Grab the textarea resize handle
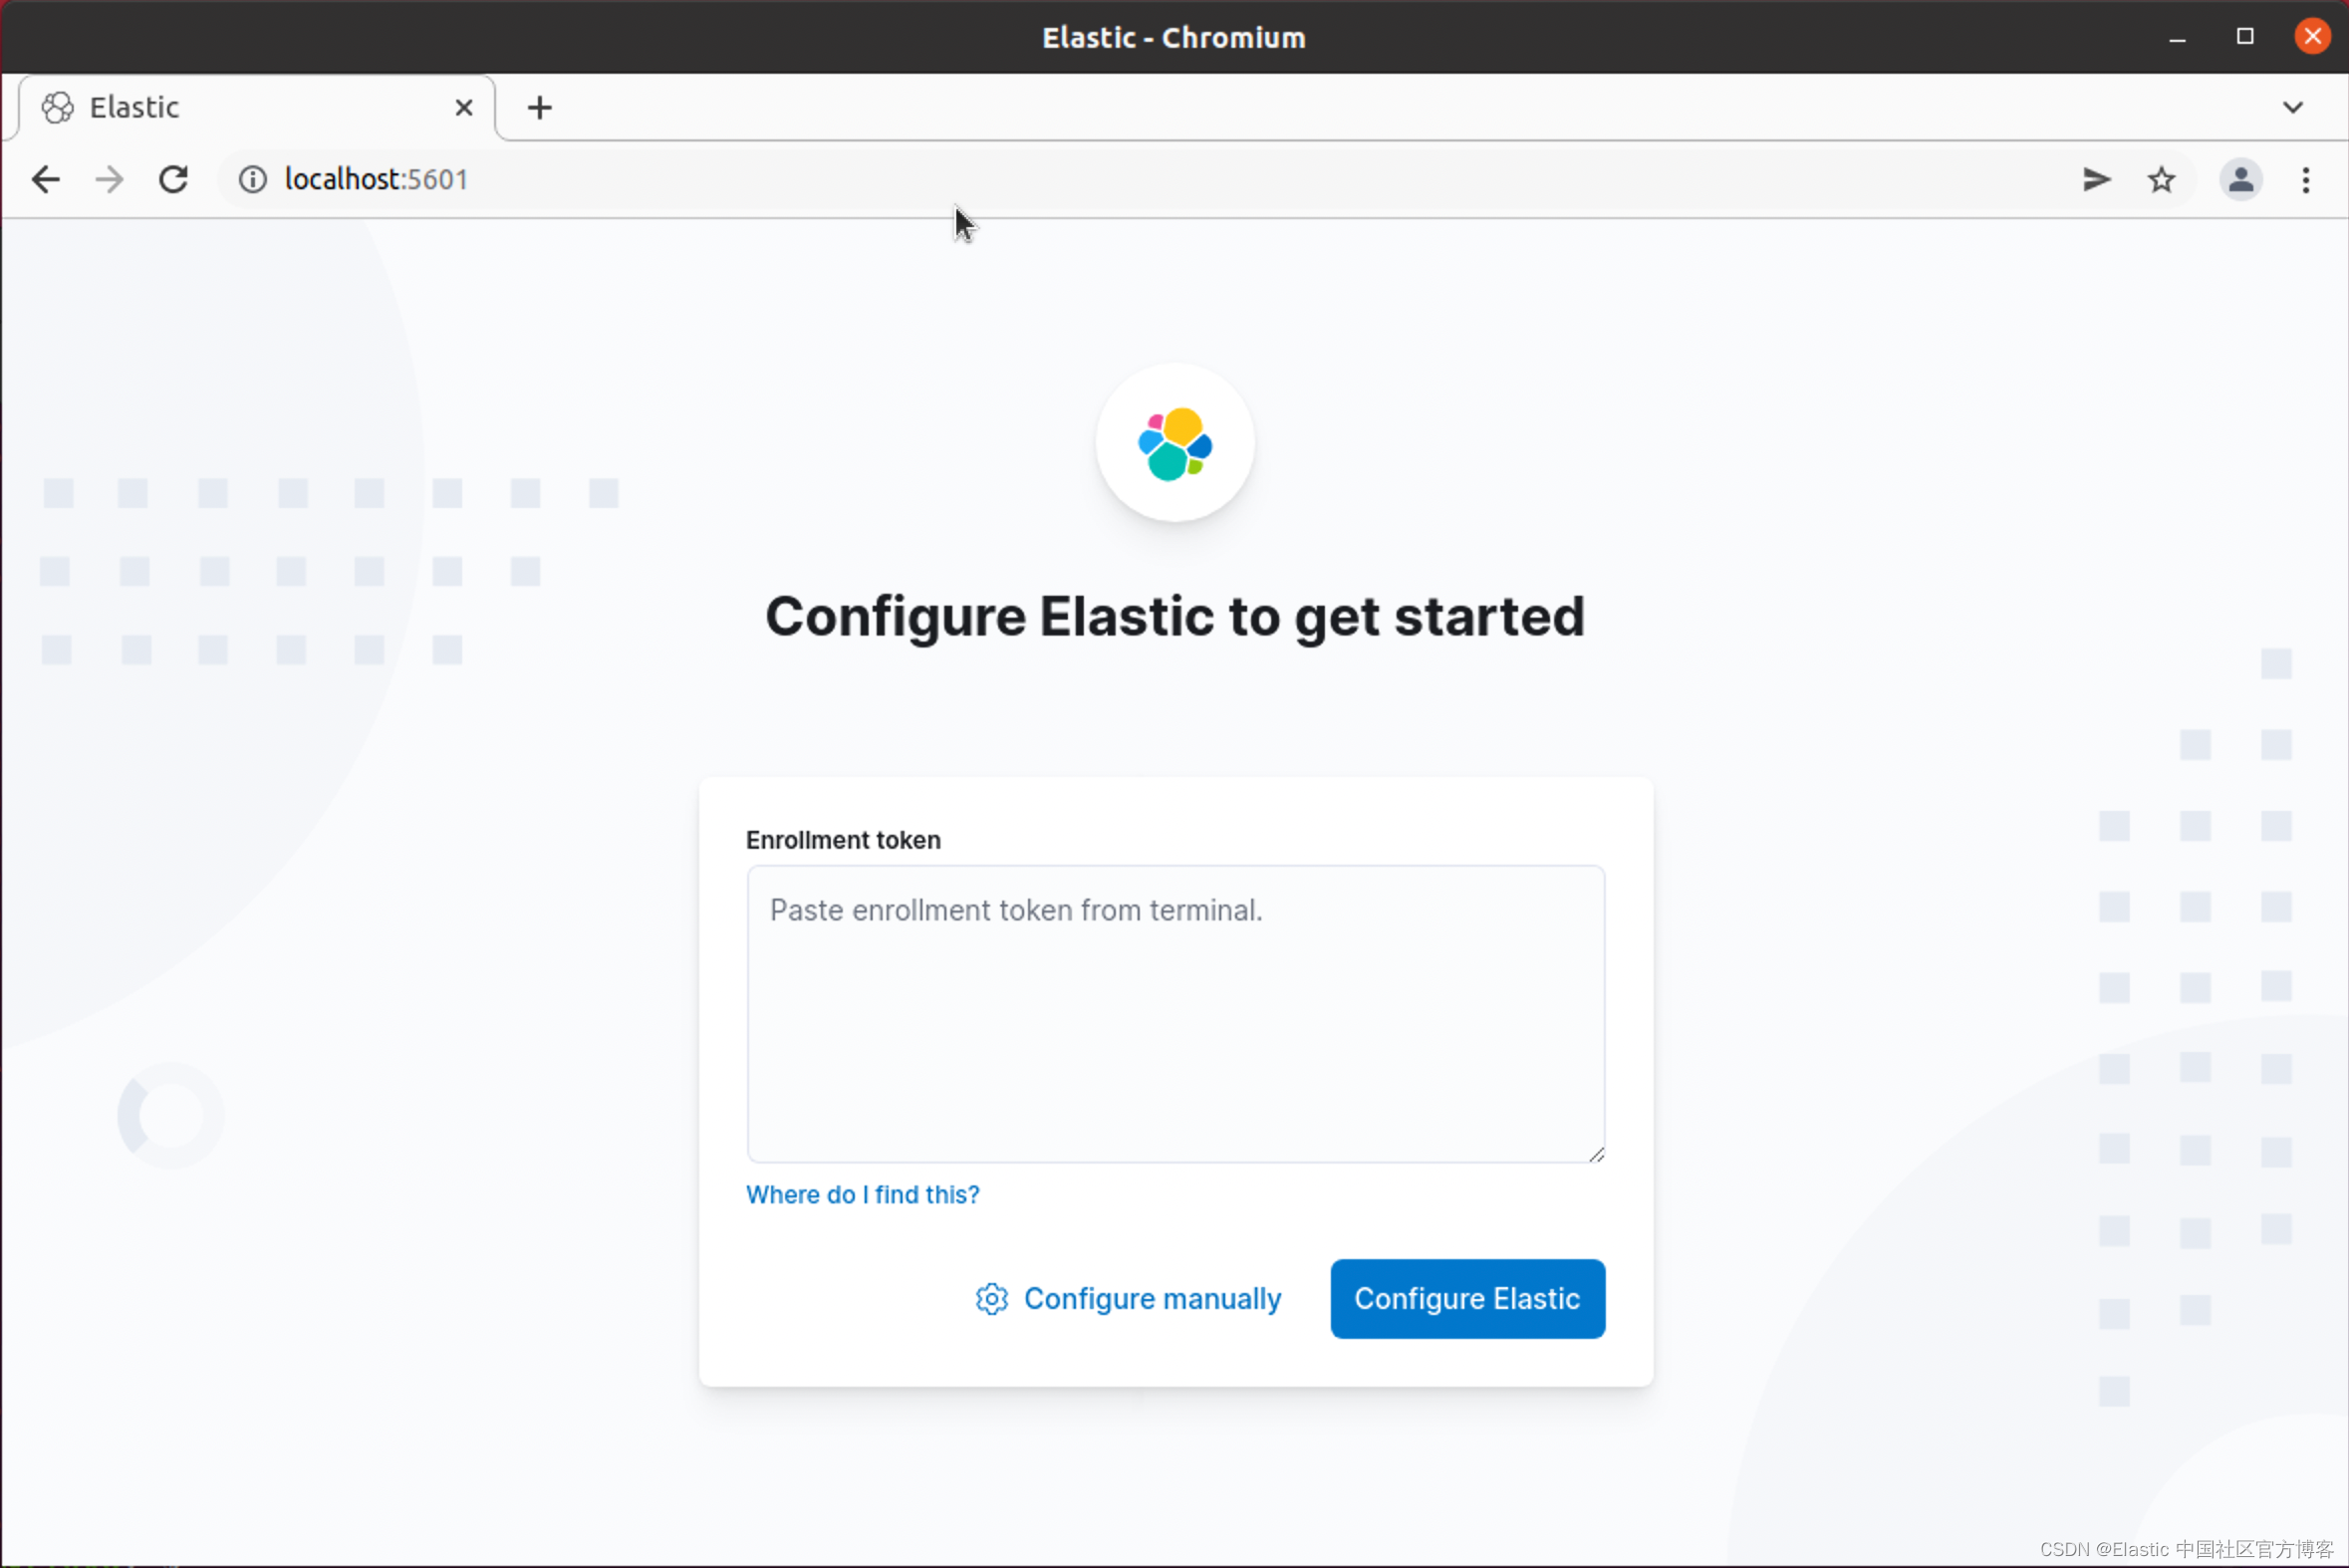The width and height of the screenshot is (2349, 1568). pyautogui.click(x=1596, y=1155)
